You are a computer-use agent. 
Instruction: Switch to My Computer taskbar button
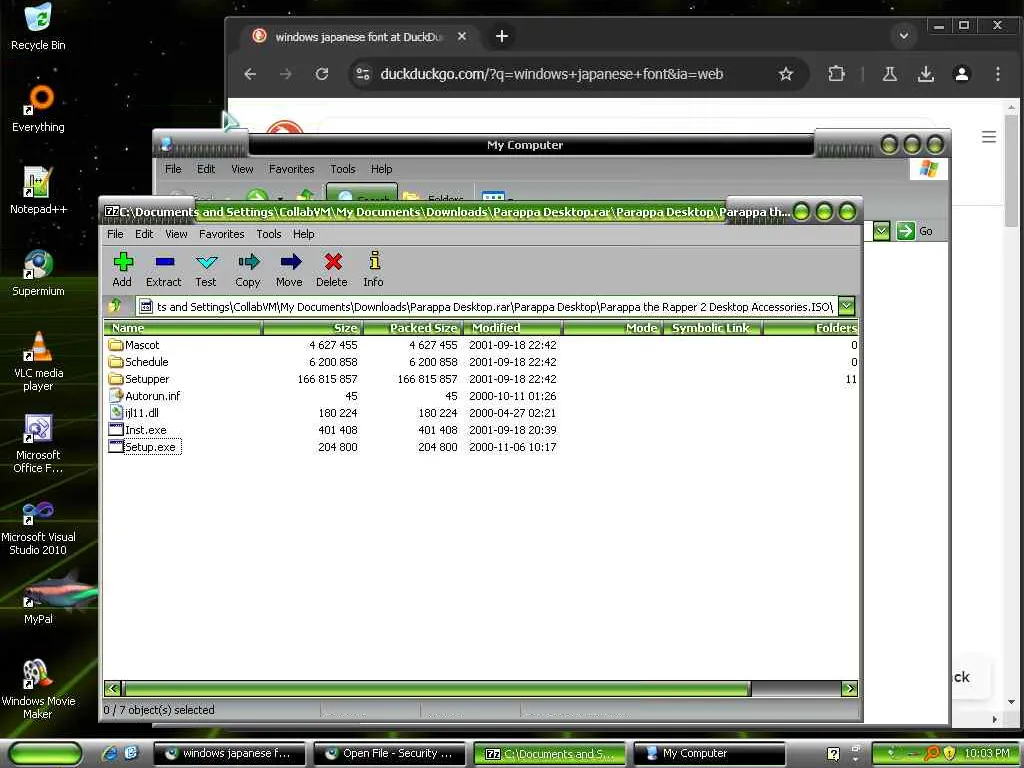[x=709, y=753]
